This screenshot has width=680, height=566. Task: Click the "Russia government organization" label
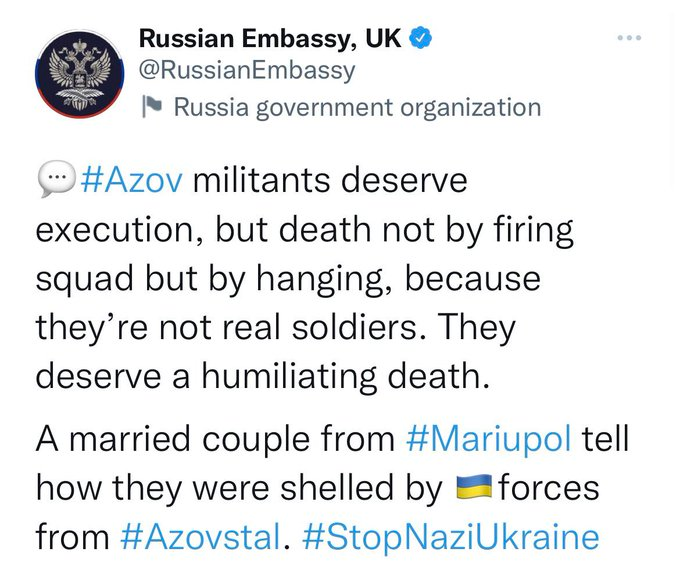357,107
